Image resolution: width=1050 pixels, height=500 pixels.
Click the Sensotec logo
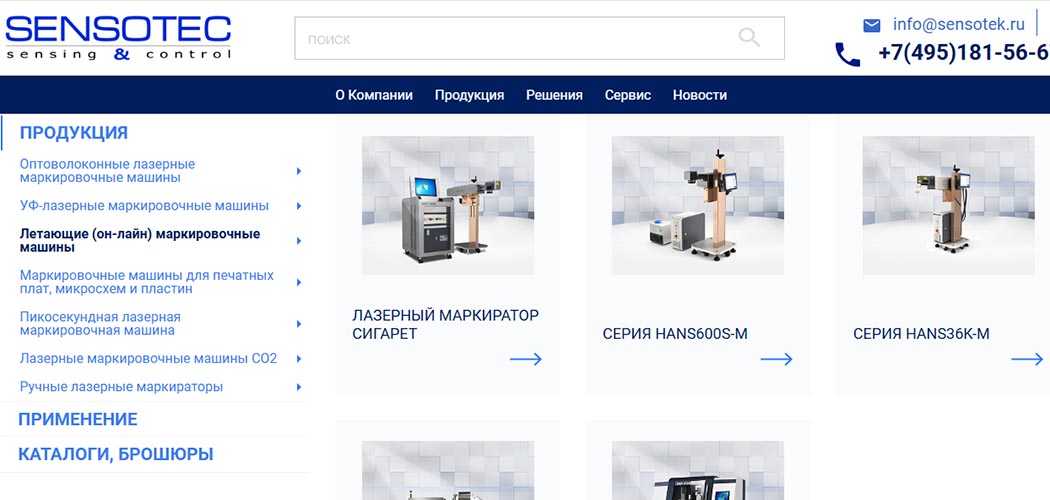point(118,38)
